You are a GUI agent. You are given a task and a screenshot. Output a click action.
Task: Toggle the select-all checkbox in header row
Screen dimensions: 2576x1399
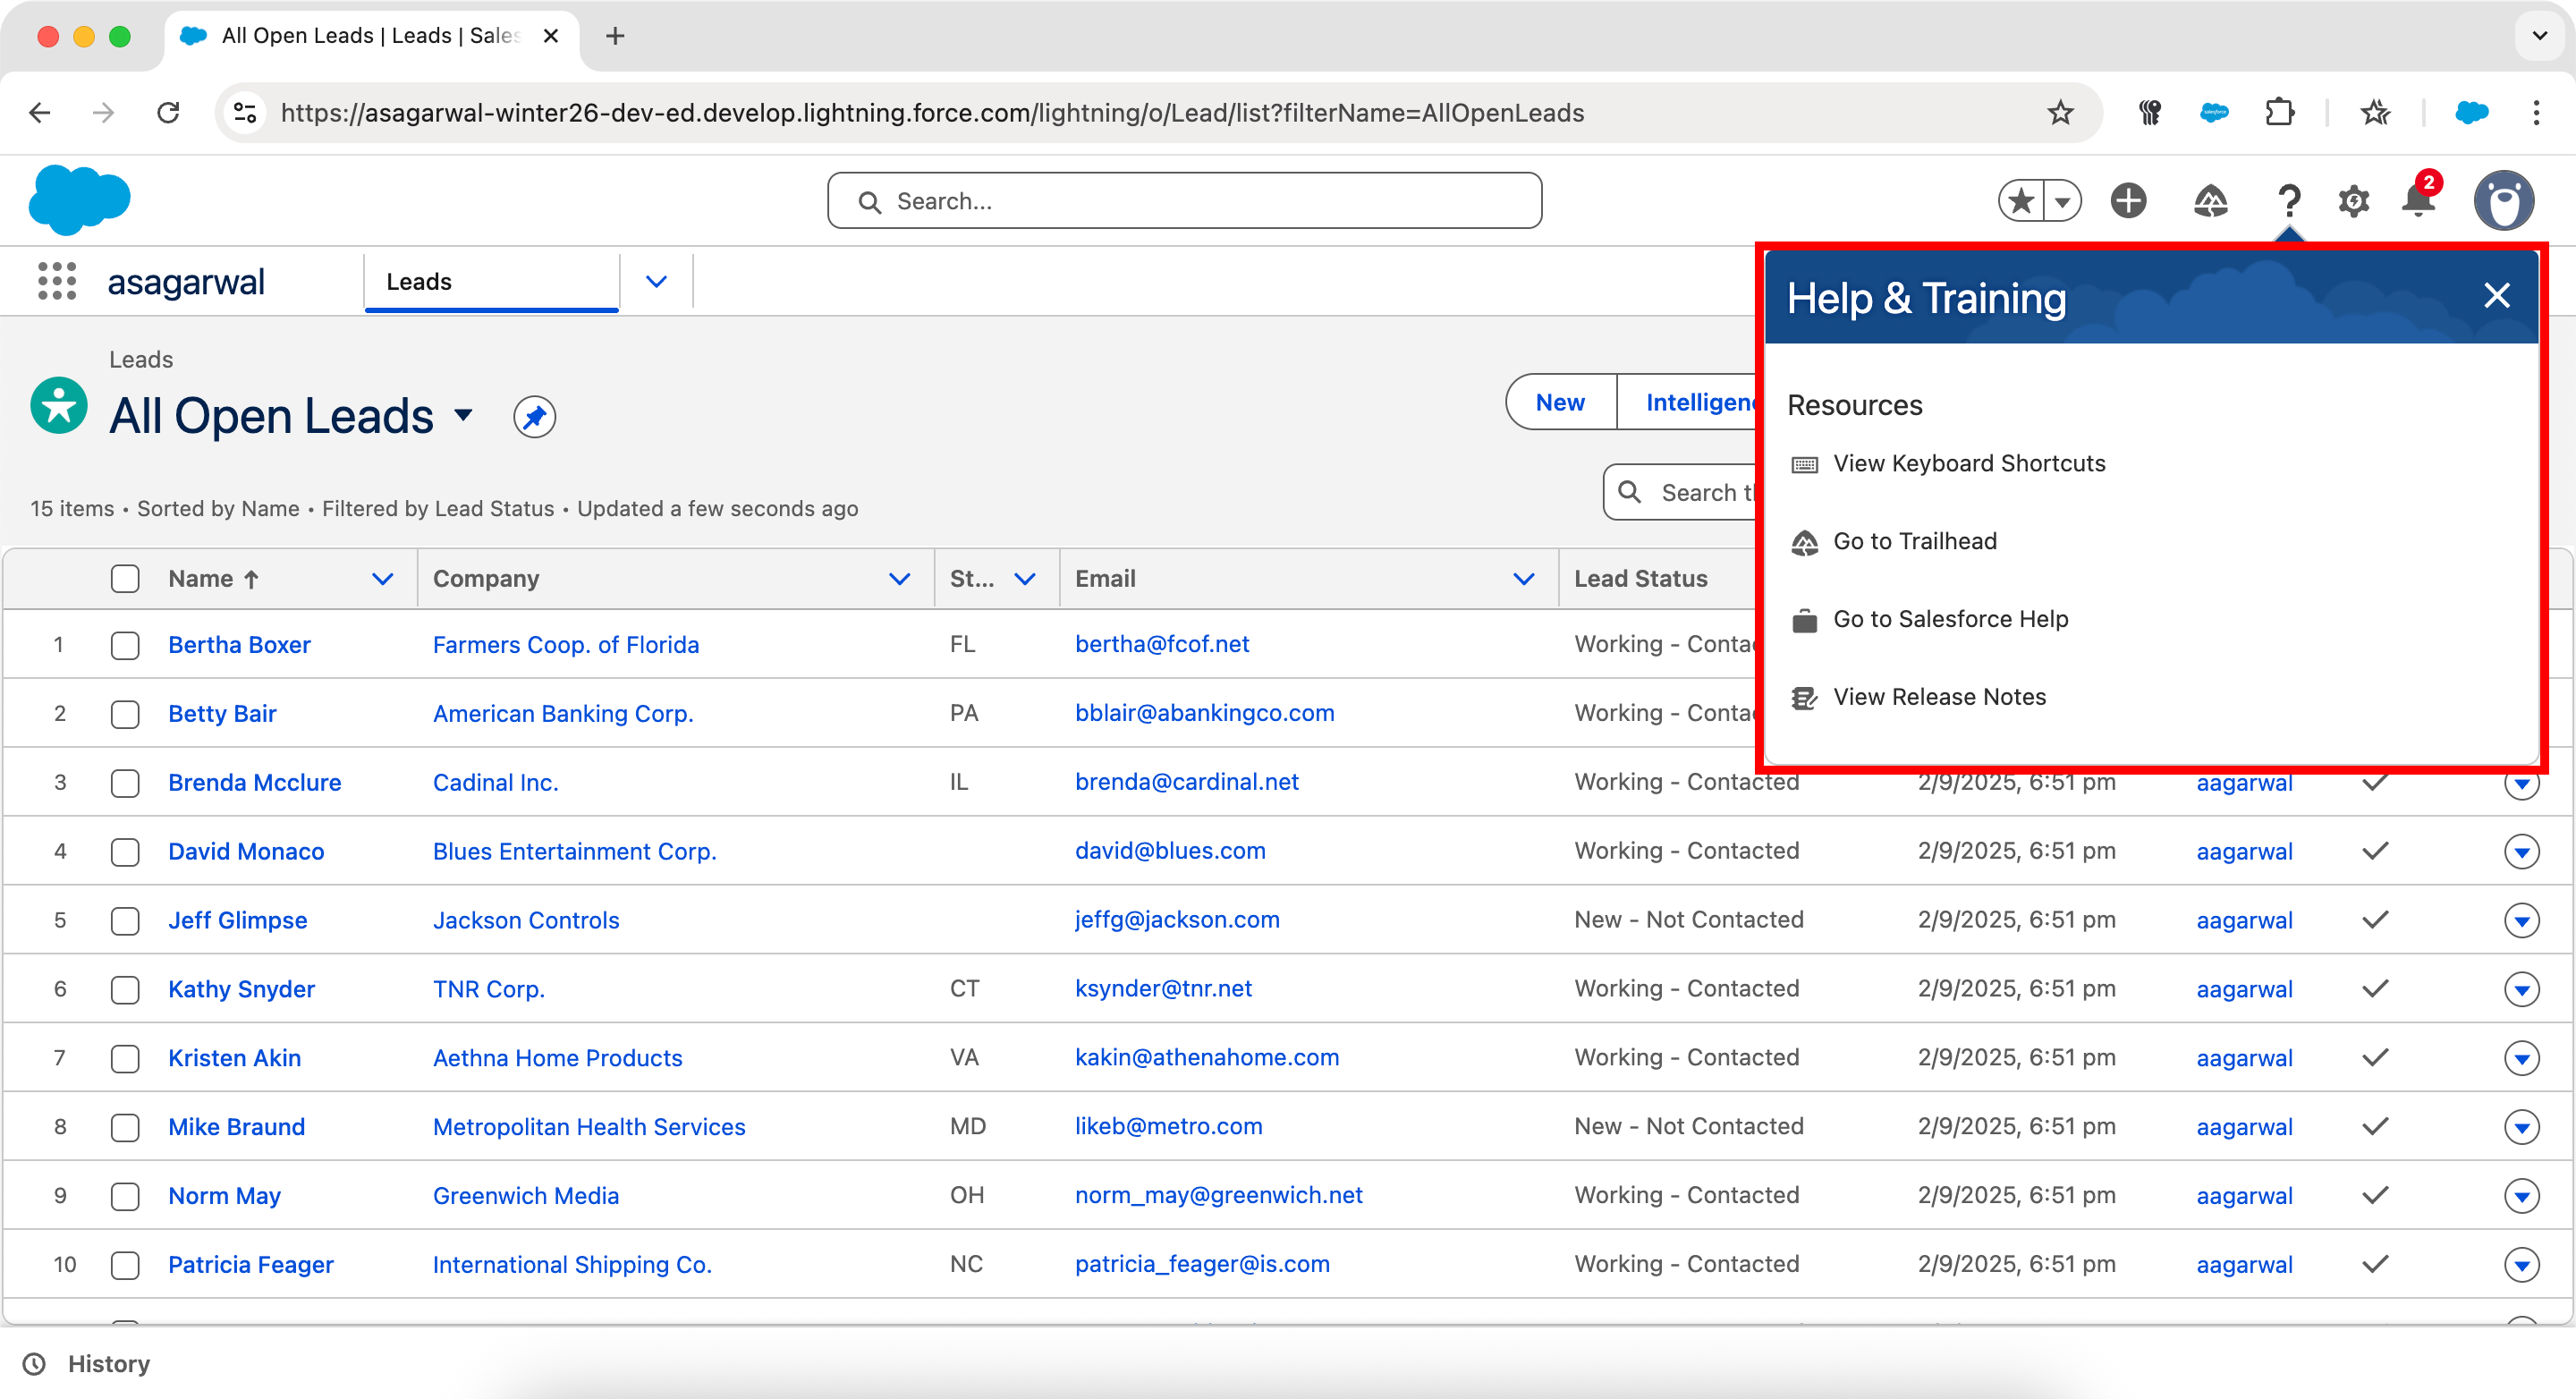point(125,579)
